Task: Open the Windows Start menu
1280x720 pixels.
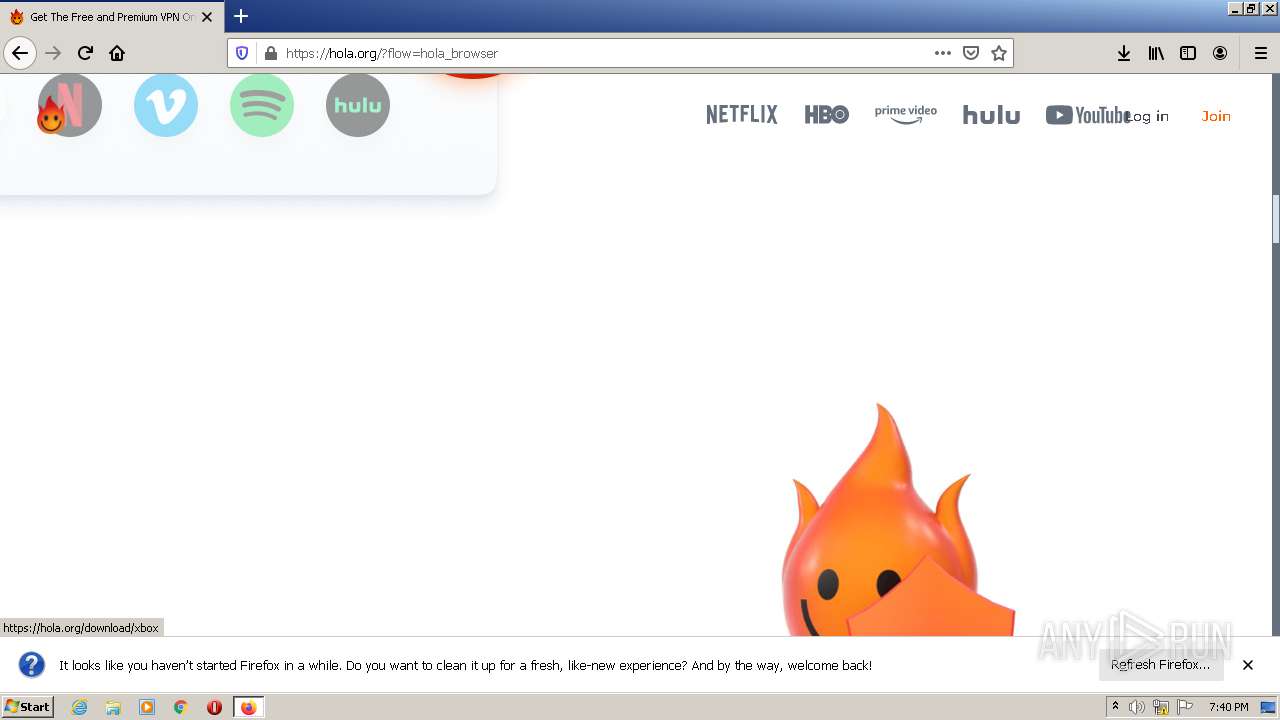Action: point(28,706)
